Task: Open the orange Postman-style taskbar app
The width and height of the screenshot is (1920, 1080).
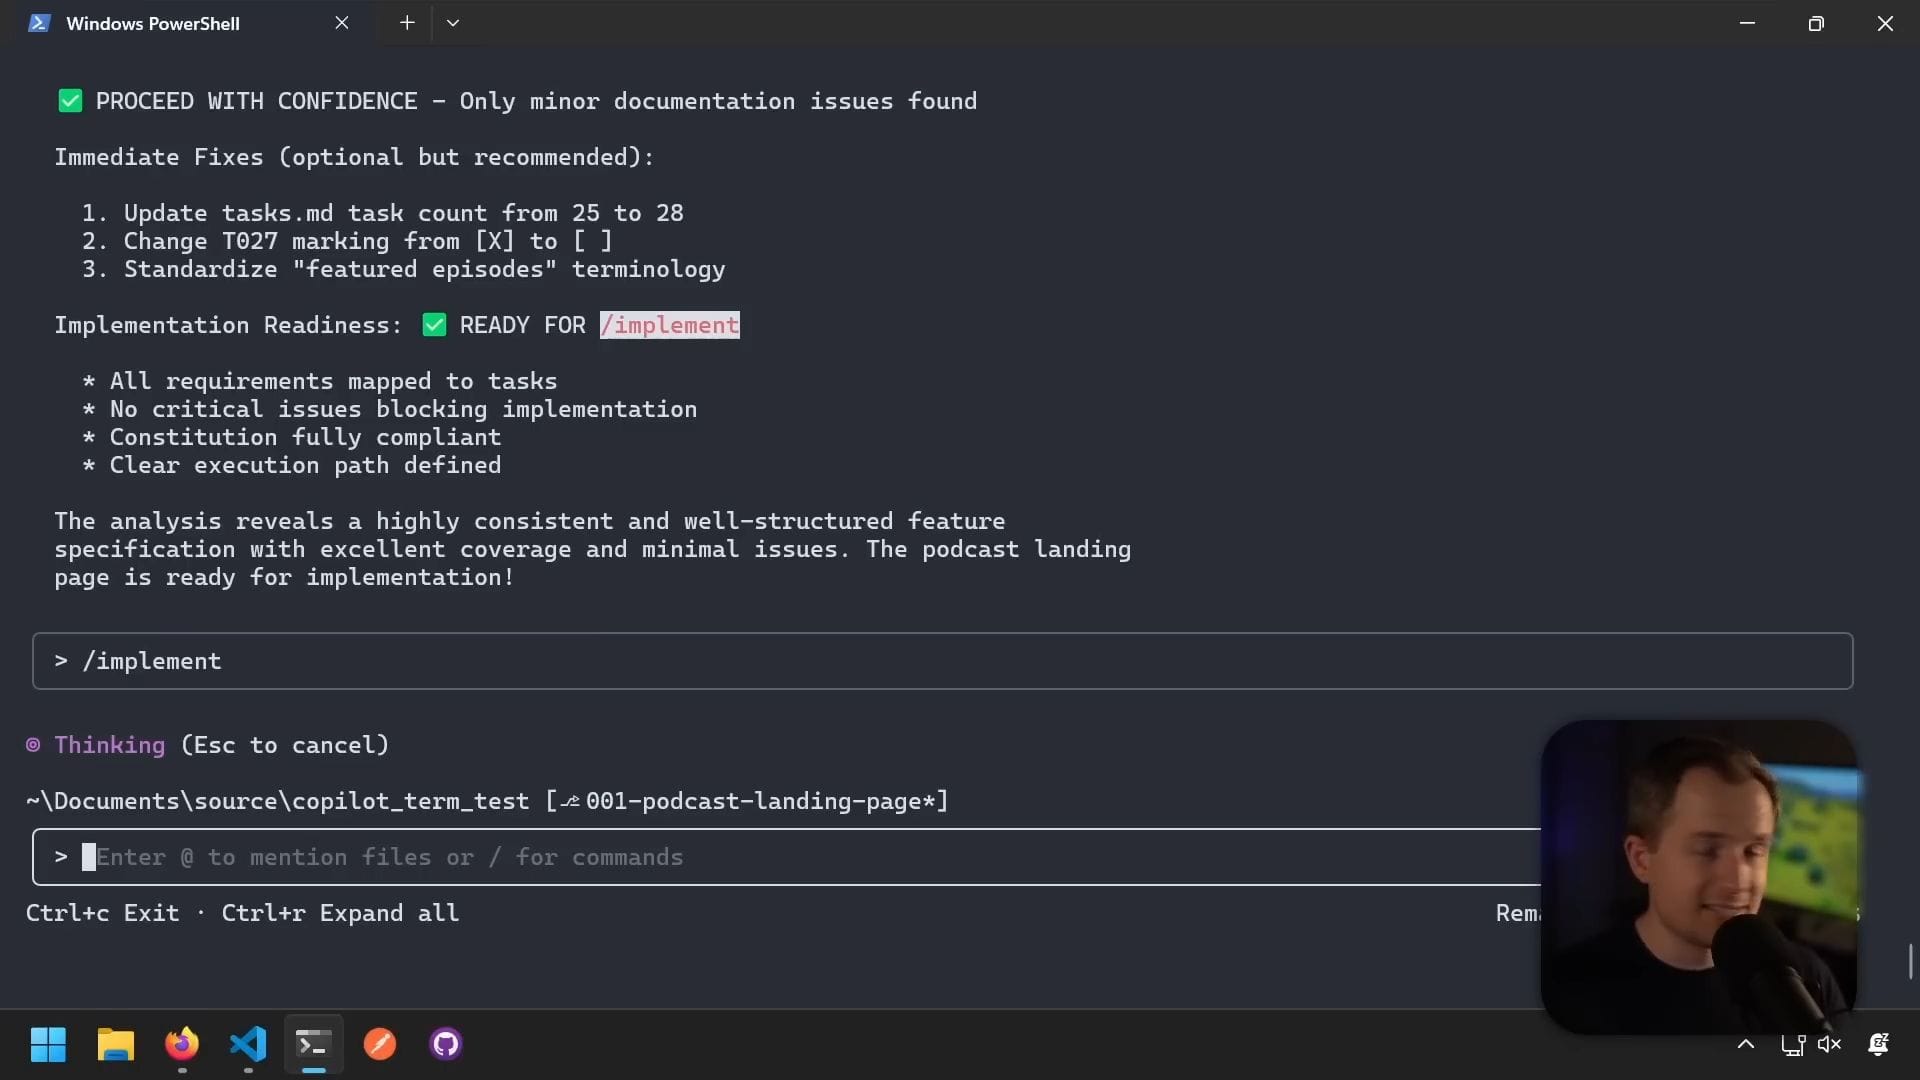Action: pyautogui.click(x=380, y=1044)
